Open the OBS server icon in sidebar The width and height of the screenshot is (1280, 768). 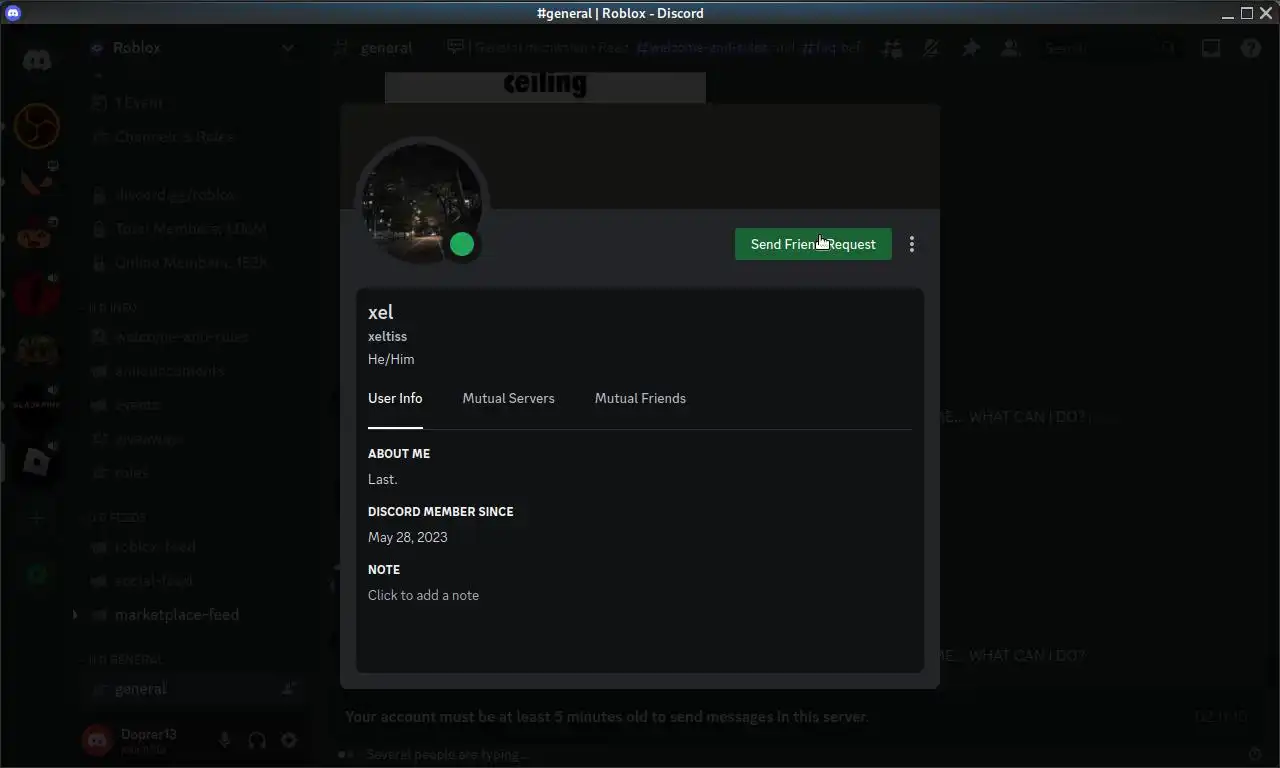[x=37, y=127]
